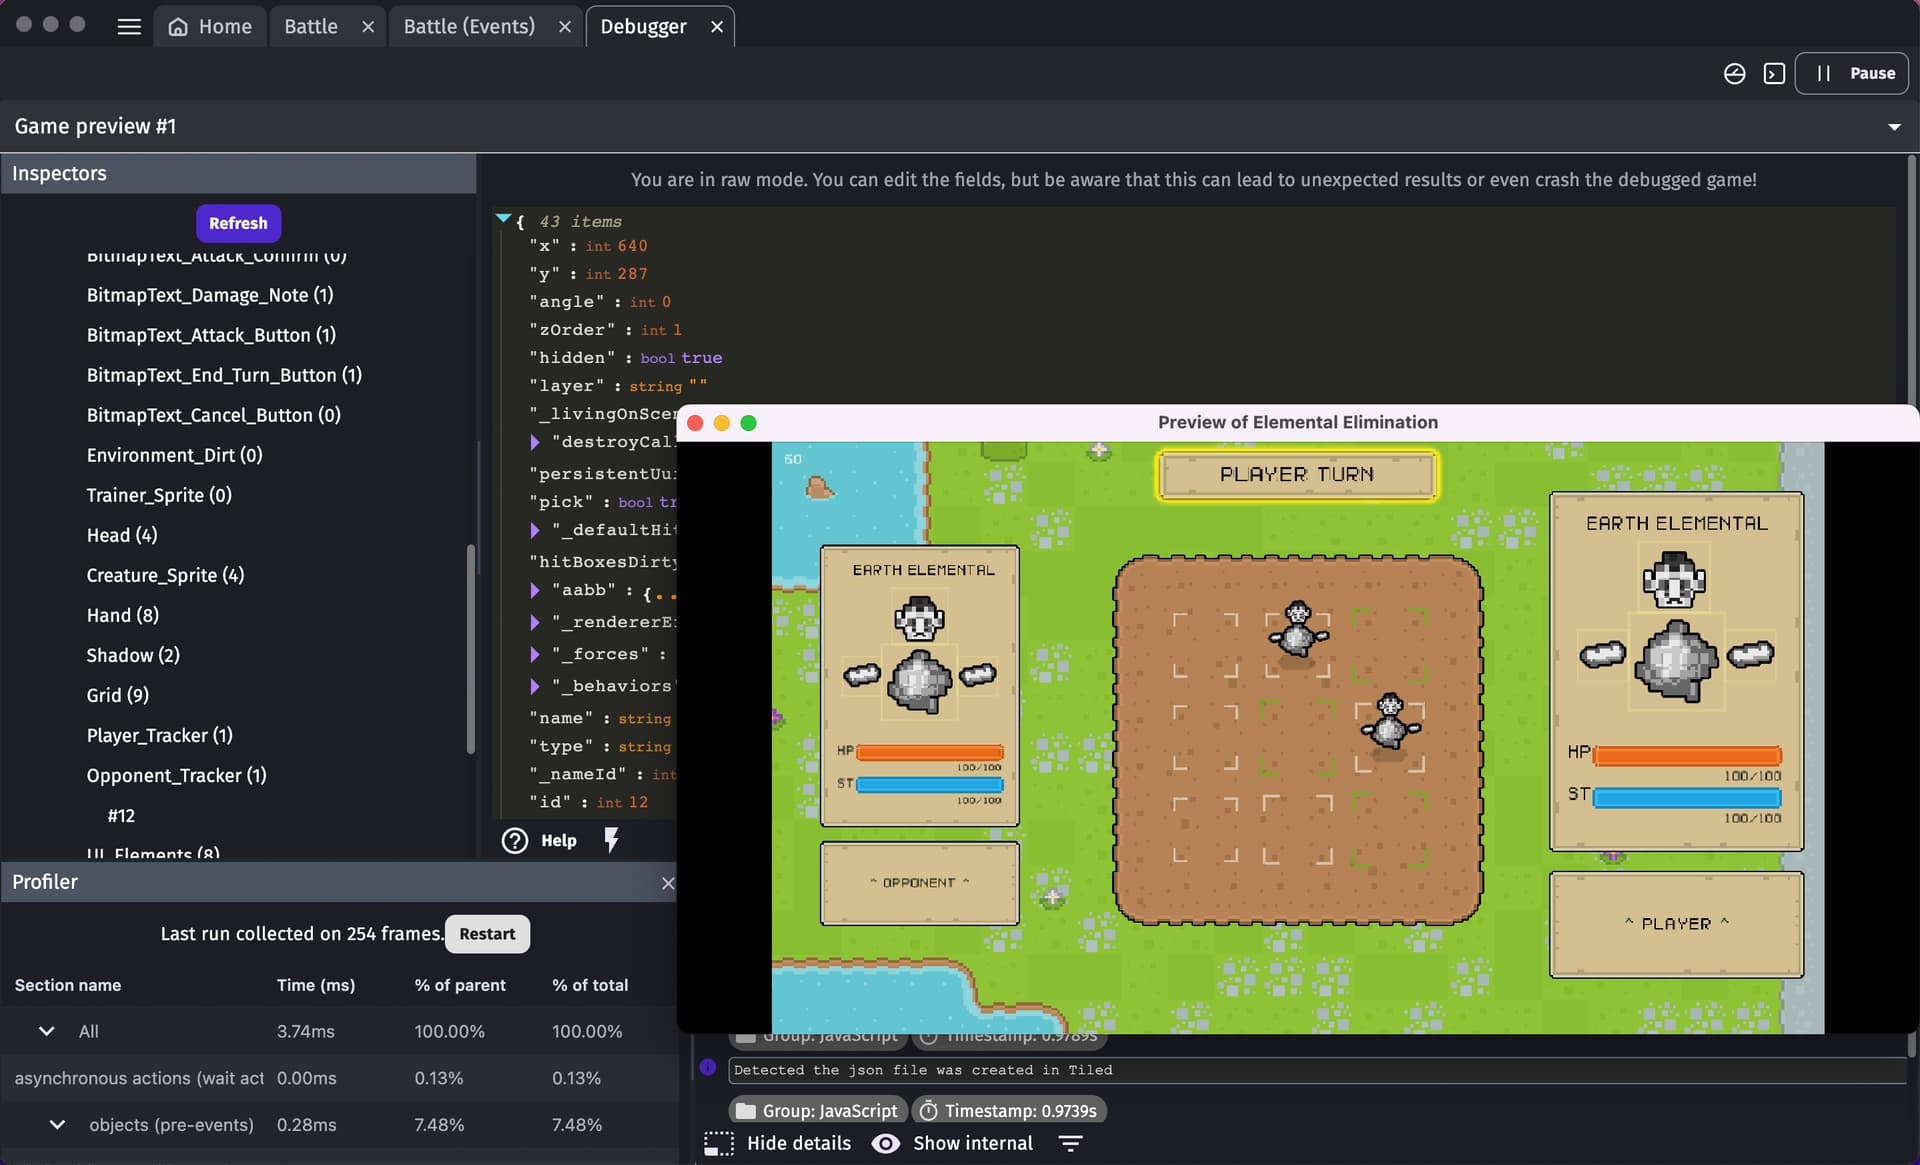
Task: Click the Help question mark icon
Action: click(514, 840)
